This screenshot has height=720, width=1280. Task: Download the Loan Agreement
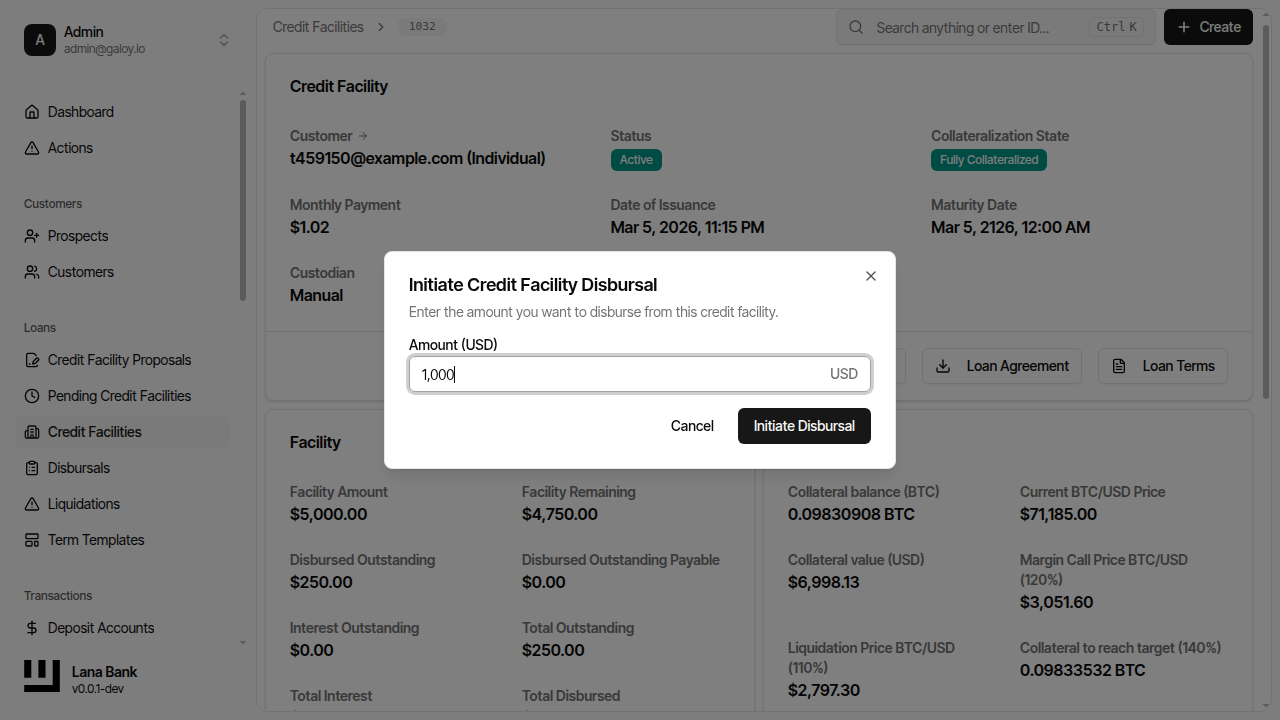coord(1002,366)
